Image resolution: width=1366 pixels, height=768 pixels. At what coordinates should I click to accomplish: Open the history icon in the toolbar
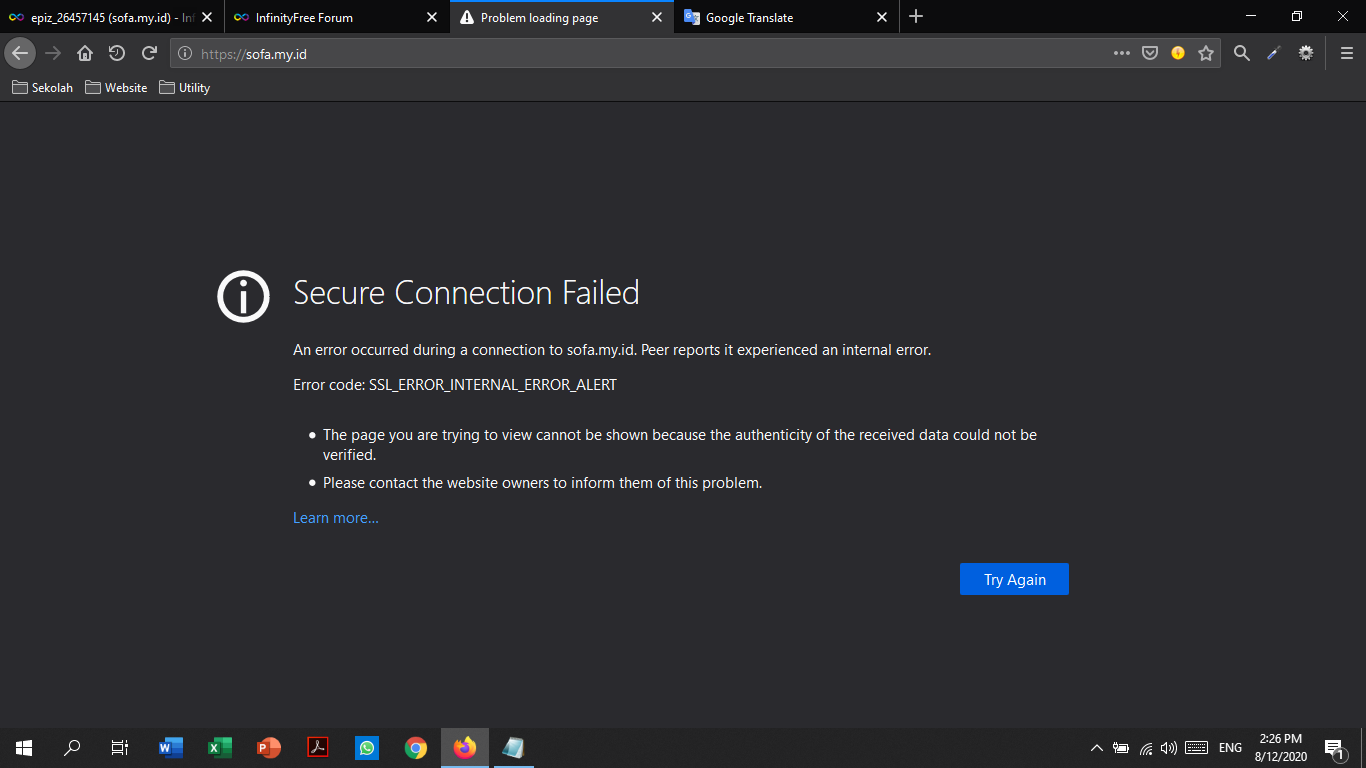point(117,54)
